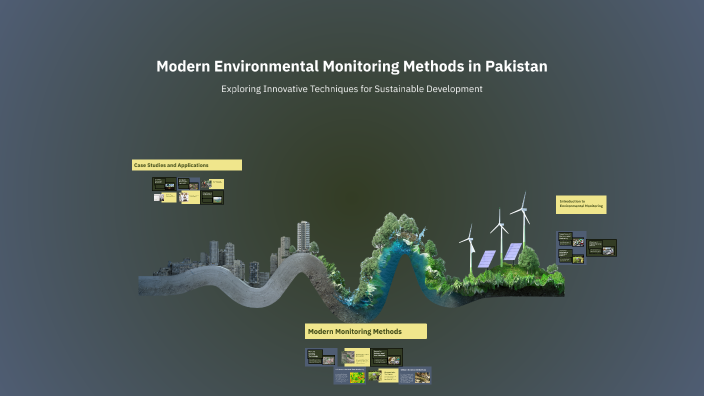The image size is (704, 396).
Task: Open the 'Modern Monitoring Methods' topic label
Action: (366, 331)
